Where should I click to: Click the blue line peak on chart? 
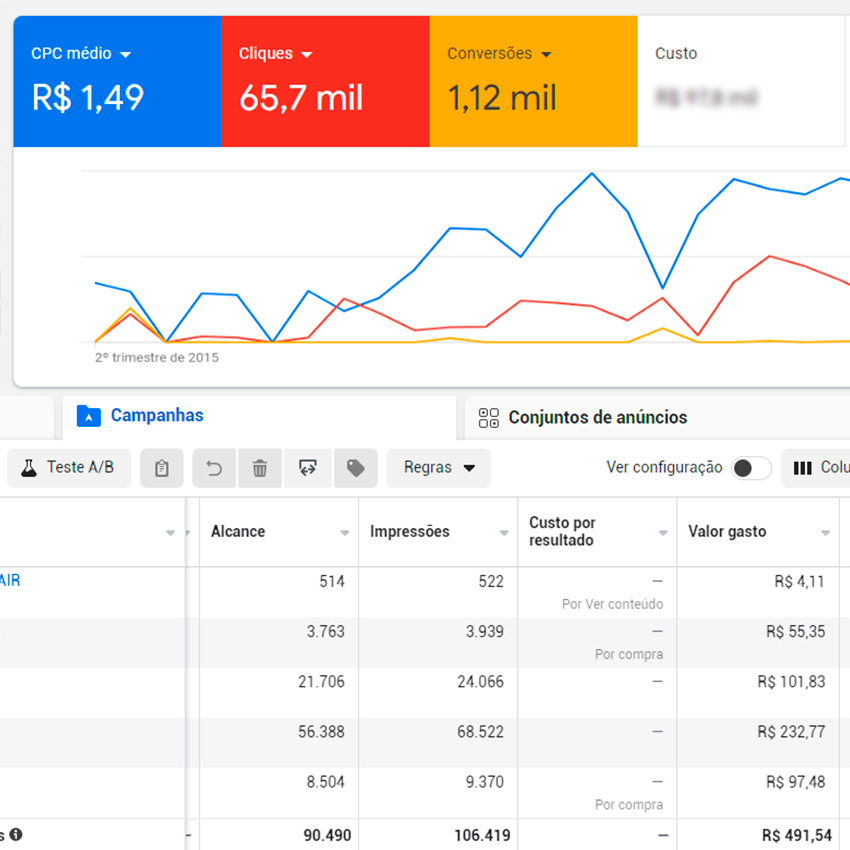tap(591, 174)
